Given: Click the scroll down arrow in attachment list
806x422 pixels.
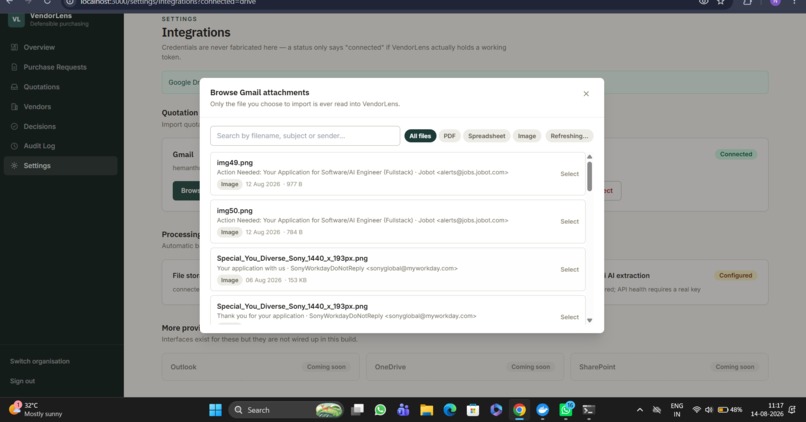Looking at the screenshot, I should [590, 320].
